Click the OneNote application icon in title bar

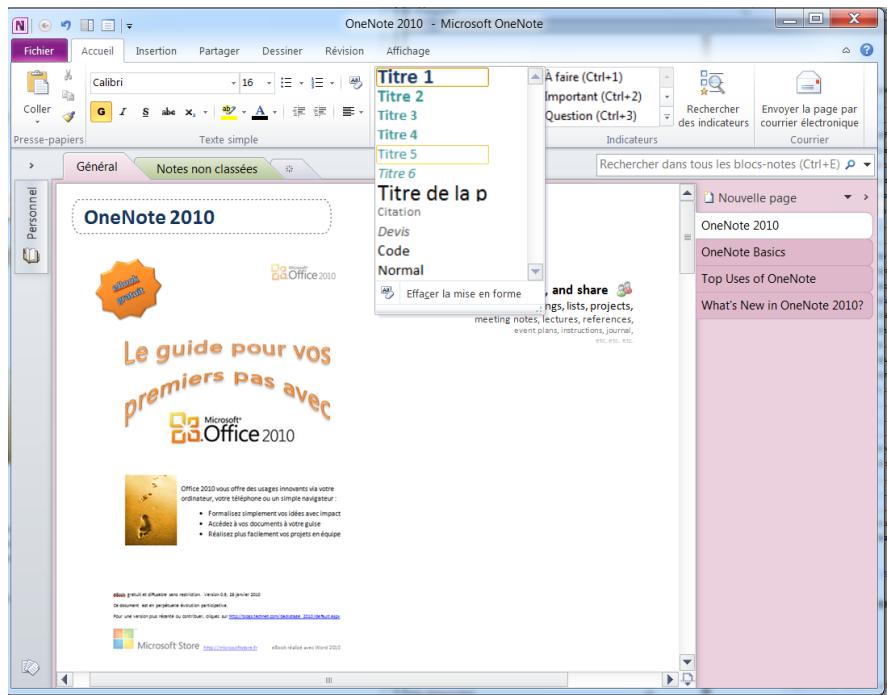coord(20,25)
